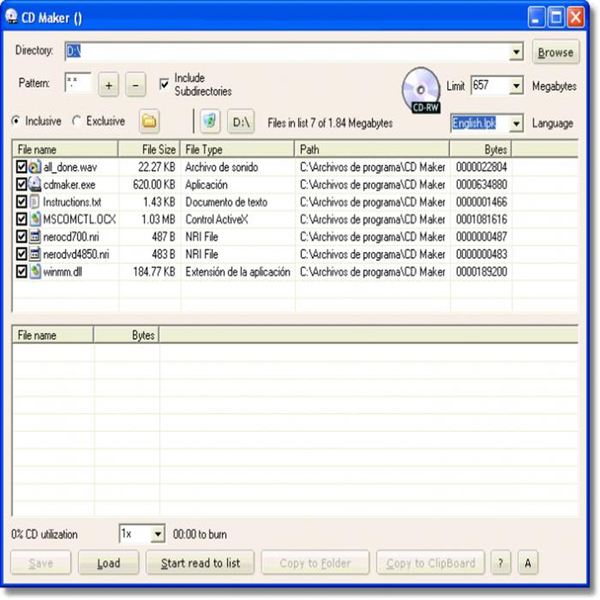Click the file type Archivo de sonido
This screenshot has width=600, height=600.
[222, 167]
